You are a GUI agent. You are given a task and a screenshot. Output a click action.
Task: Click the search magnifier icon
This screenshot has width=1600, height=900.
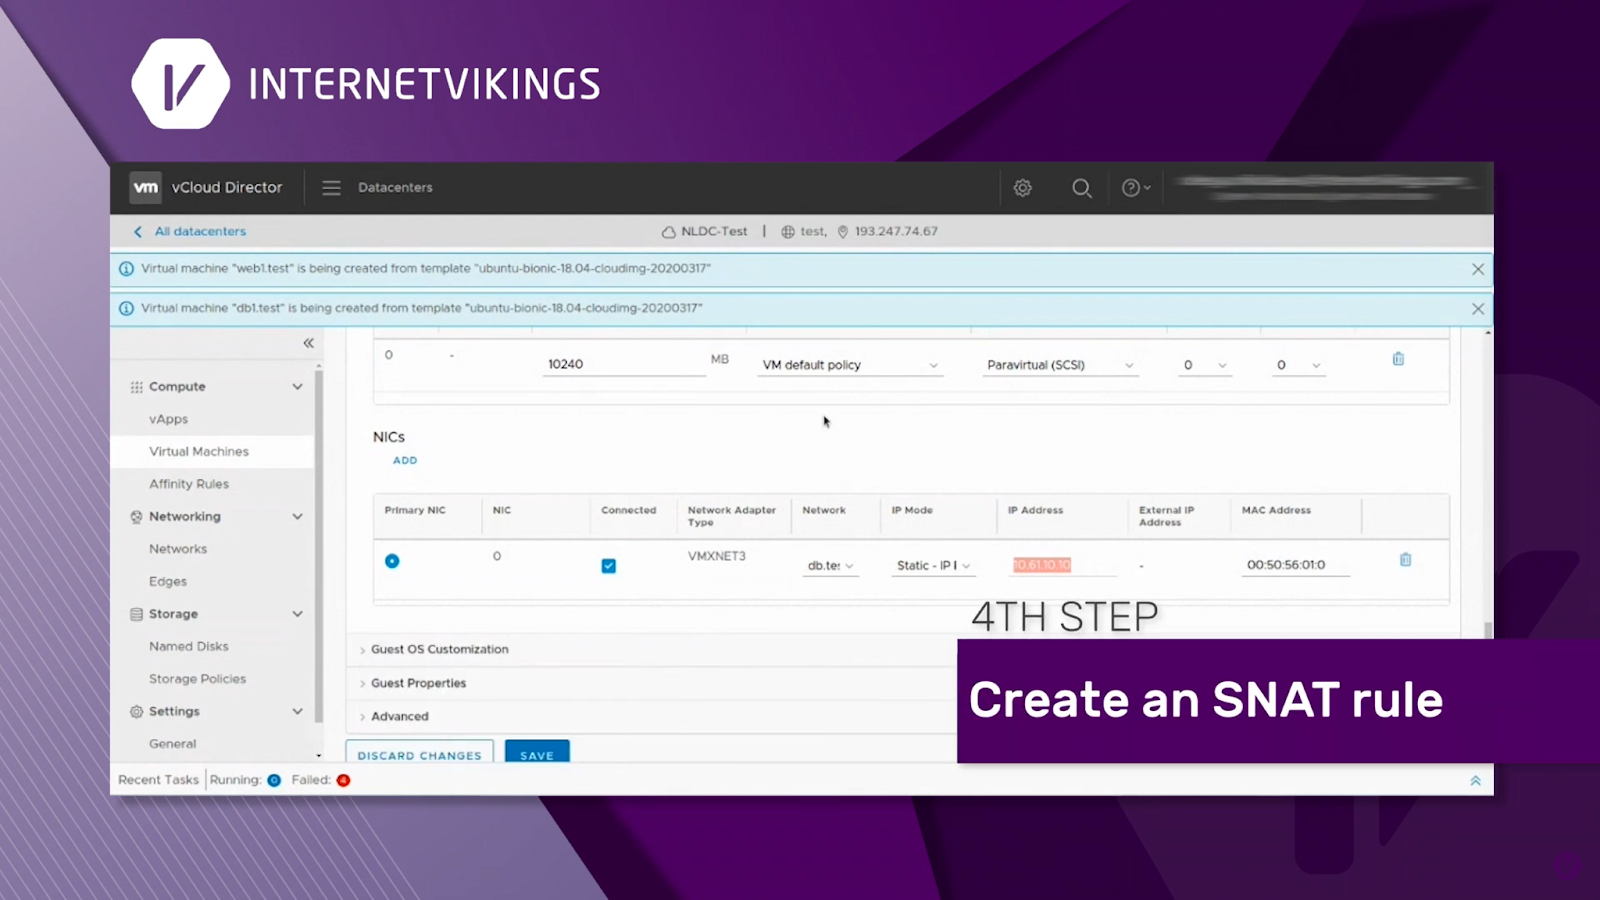1081,187
